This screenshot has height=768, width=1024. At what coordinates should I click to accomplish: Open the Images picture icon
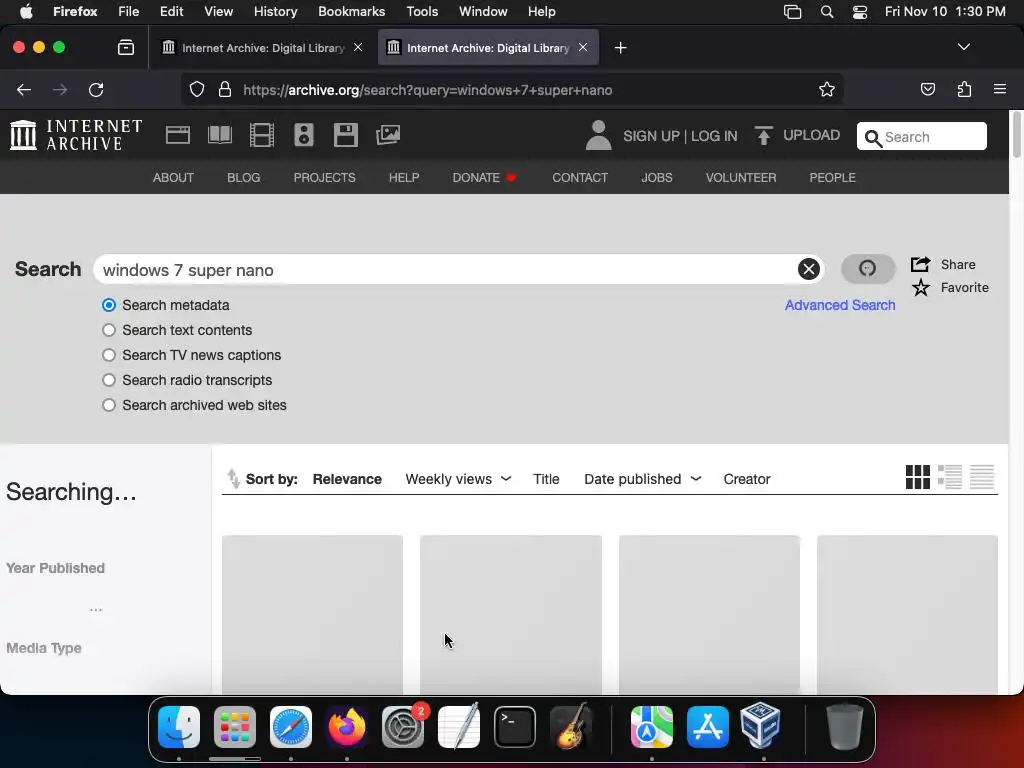[x=388, y=135]
